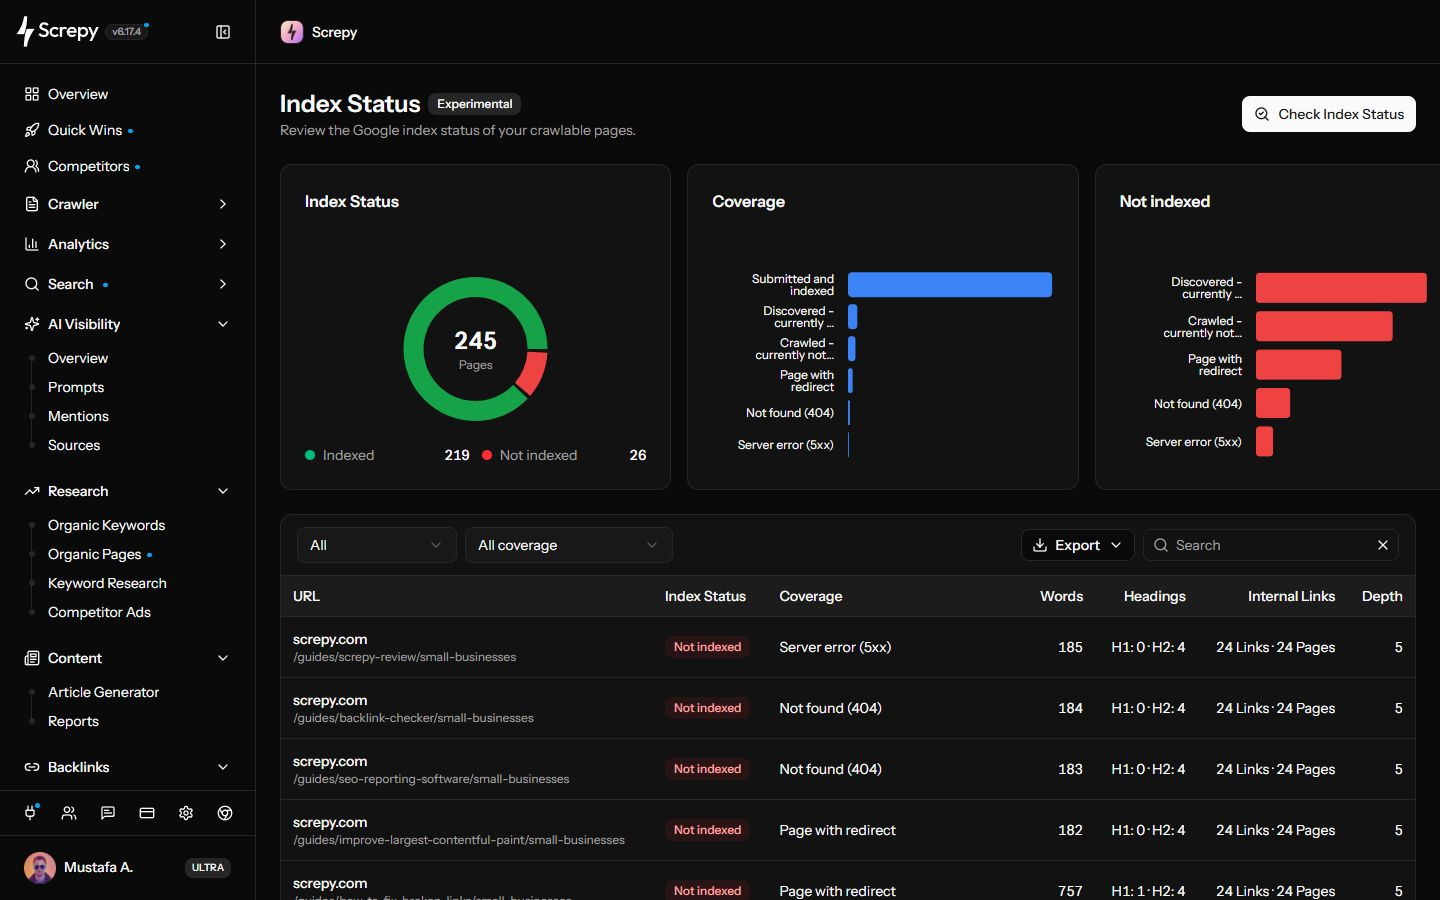Click the AI Visibility sparkle icon
This screenshot has height=900, width=1440.
point(32,324)
